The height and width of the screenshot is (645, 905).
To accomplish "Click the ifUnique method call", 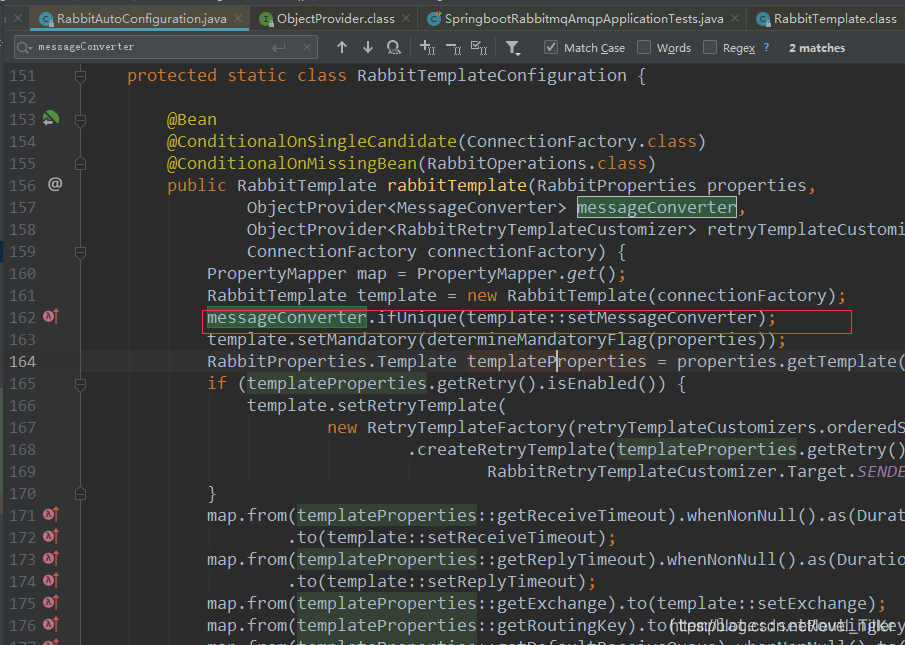I will pos(417,317).
